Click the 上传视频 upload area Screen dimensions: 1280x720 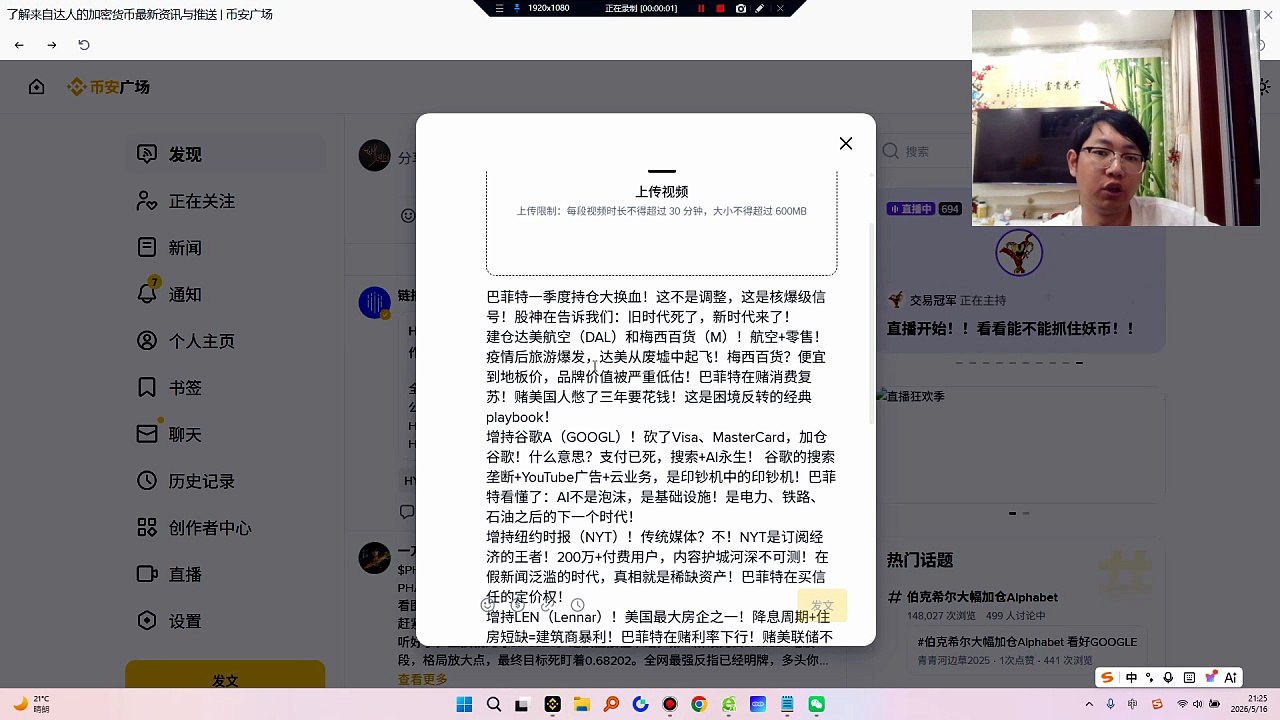point(661,222)
